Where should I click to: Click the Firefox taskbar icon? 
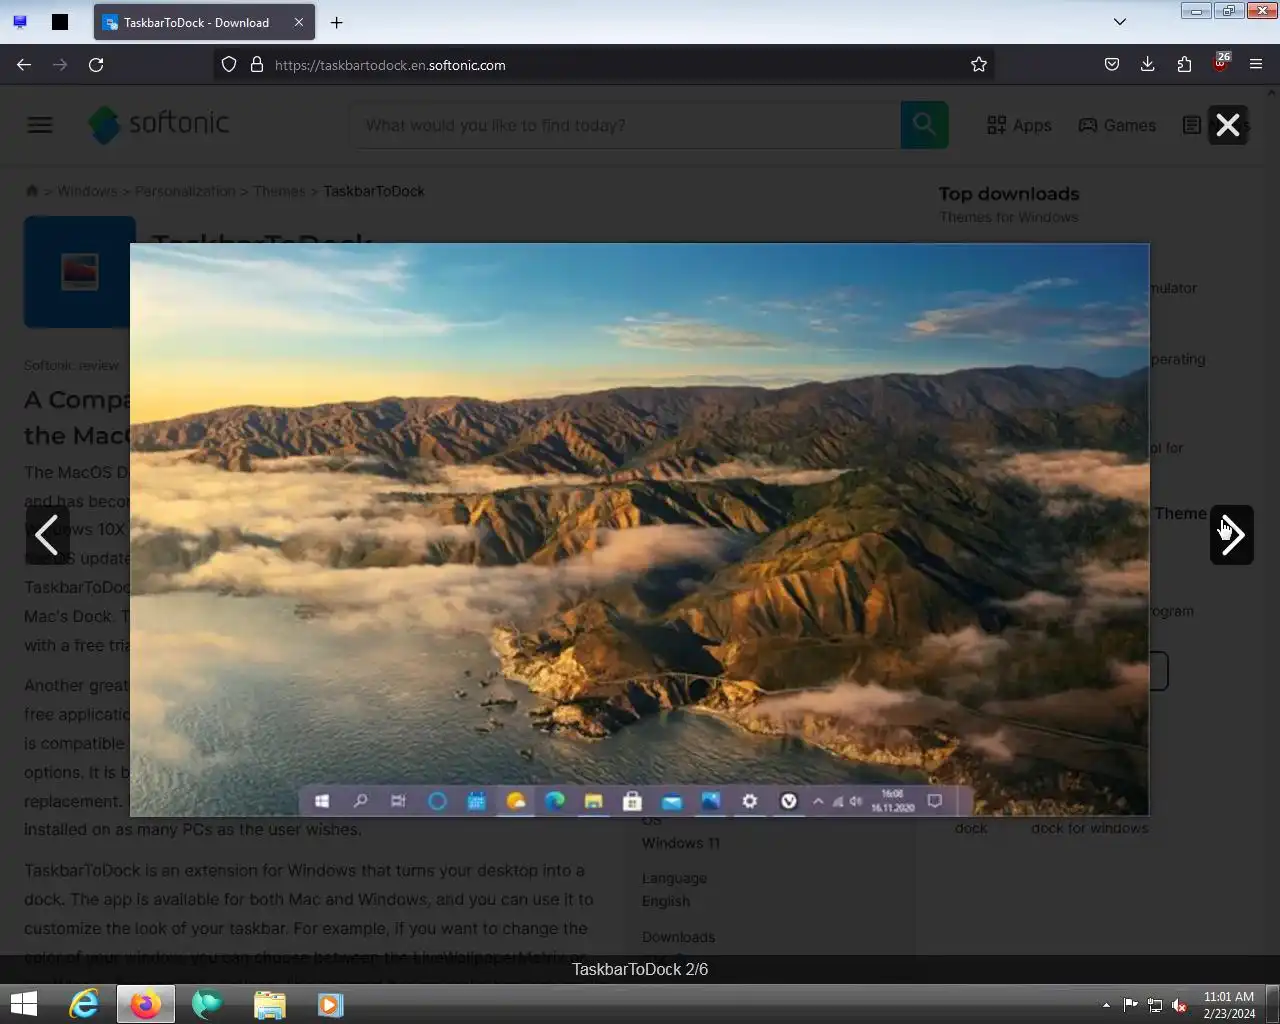tap(146, 1004)
